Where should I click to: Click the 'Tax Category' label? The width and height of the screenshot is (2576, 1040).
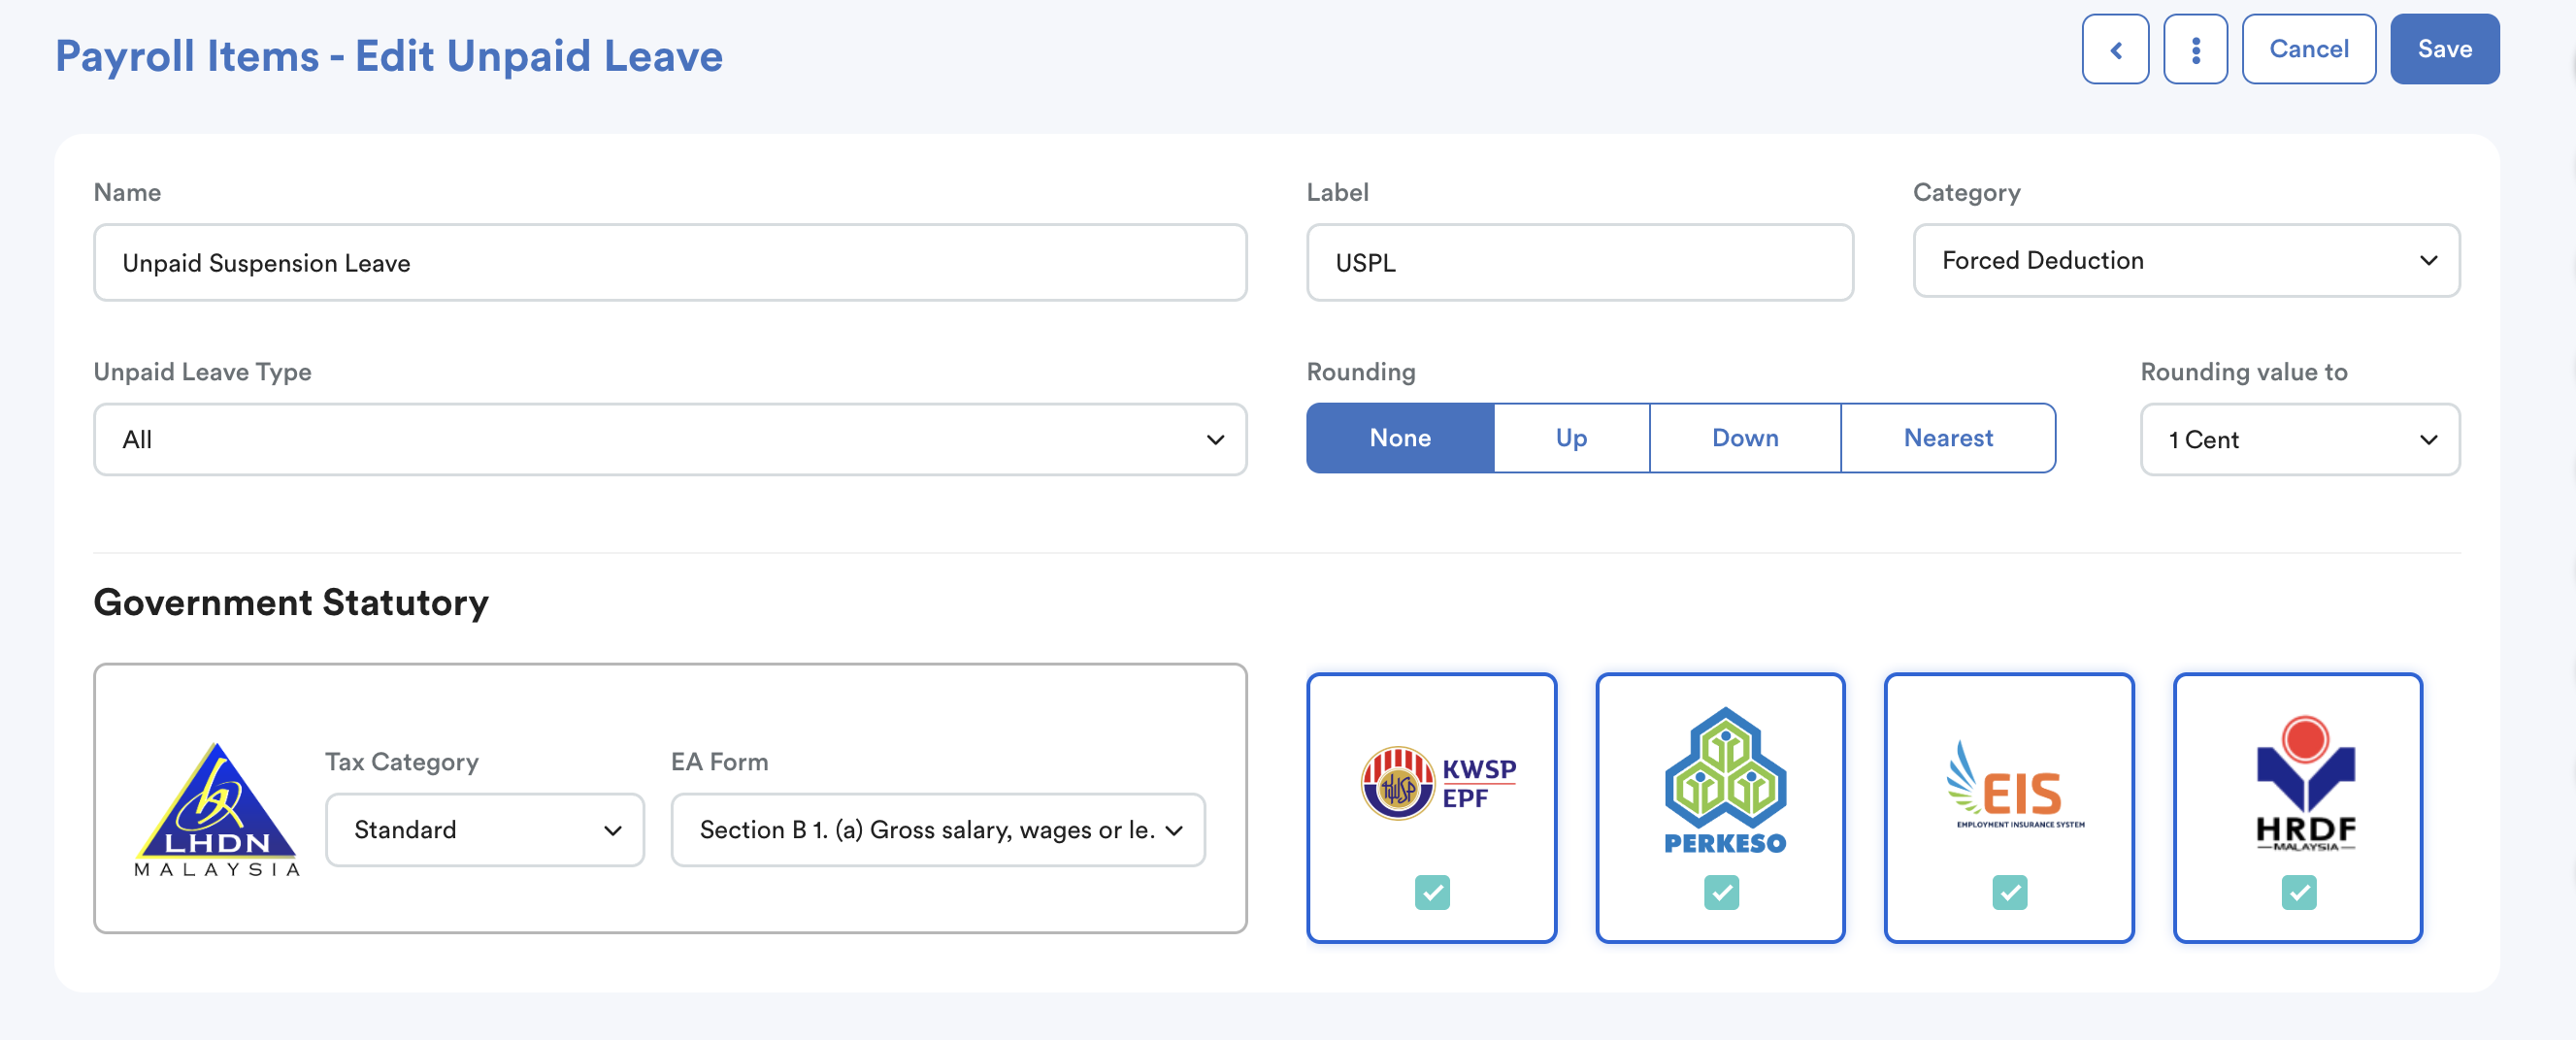click(x=402, y=761)
